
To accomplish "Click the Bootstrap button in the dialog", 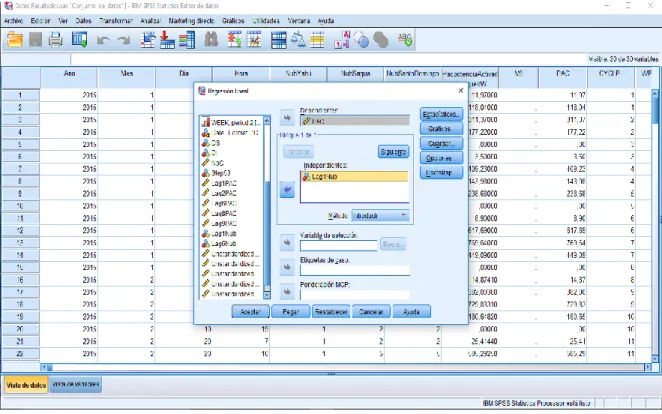I will tap(441, 173).
